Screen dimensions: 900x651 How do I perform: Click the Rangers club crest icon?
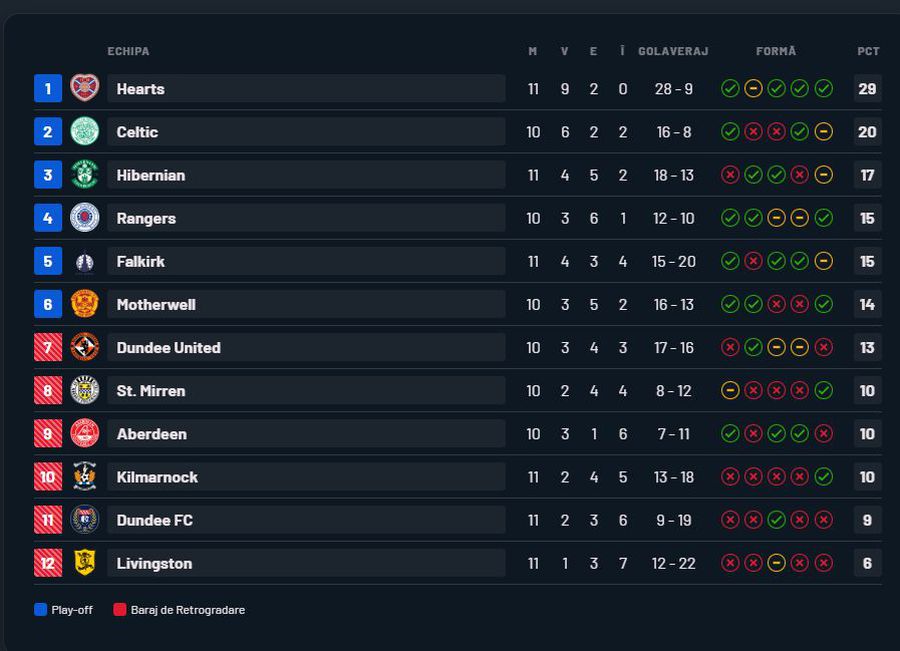pyautogui.click(x=85, y=217)
